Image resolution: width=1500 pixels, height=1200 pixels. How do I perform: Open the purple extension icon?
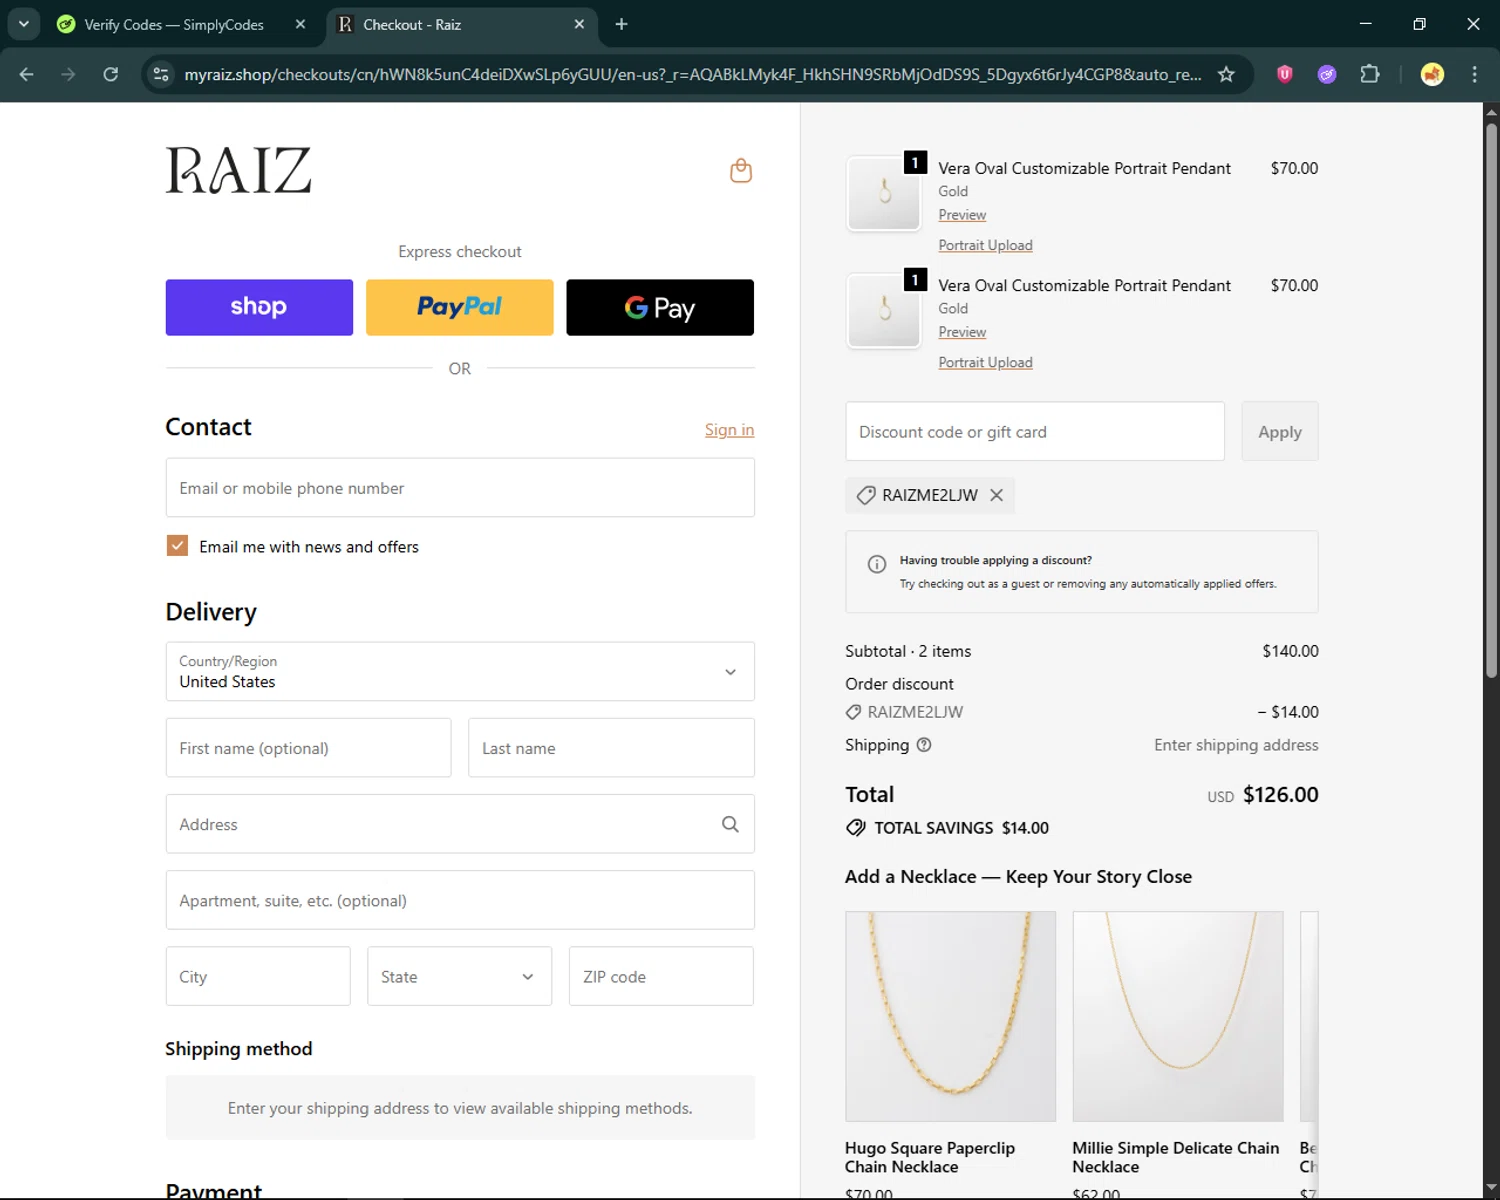(x=1327, y=74)
